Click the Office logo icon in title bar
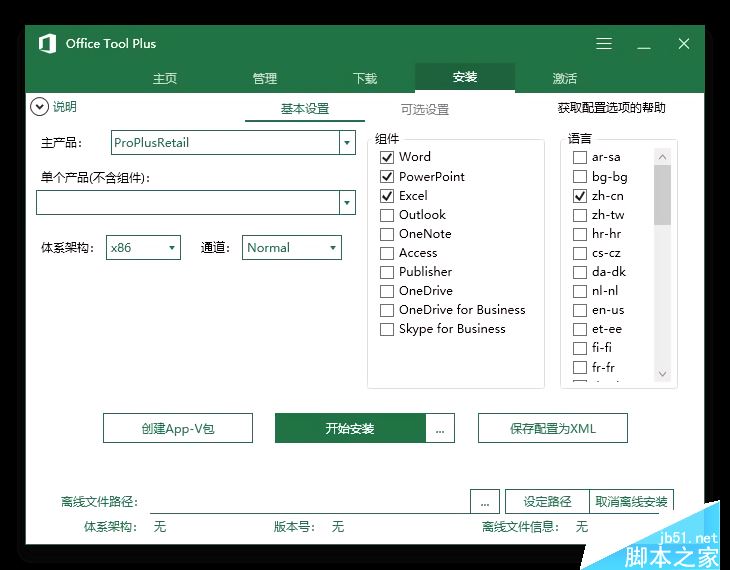This screenshot has width=730, height=570. 47,44
